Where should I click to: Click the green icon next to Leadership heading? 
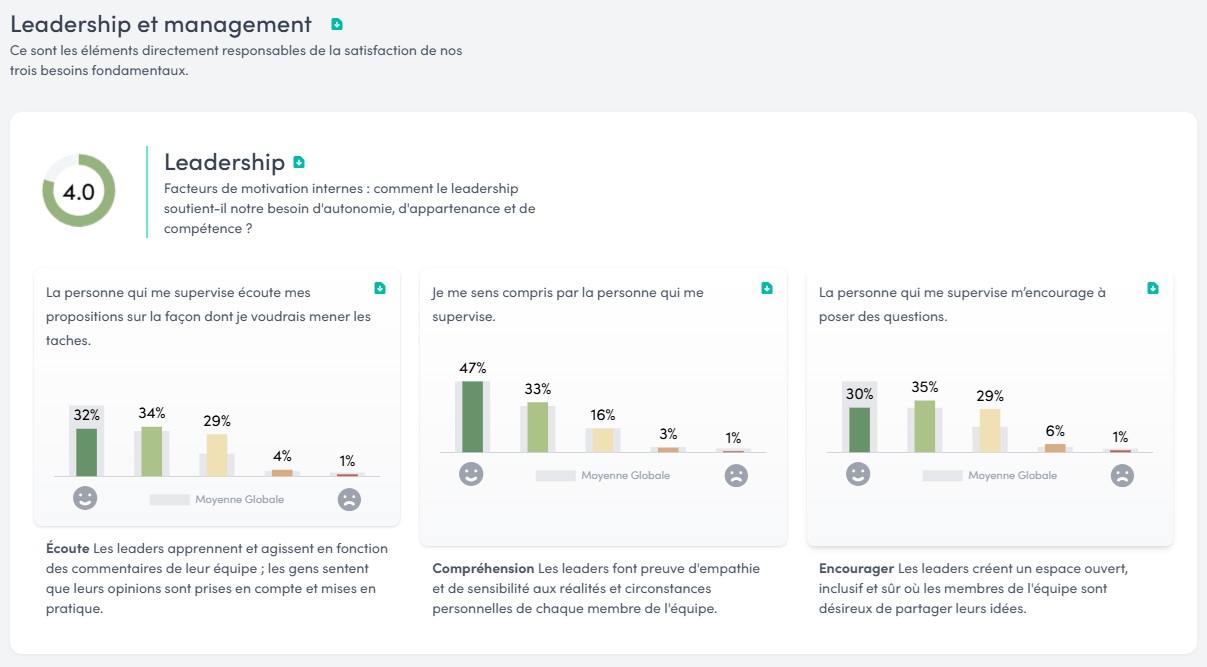299,162
